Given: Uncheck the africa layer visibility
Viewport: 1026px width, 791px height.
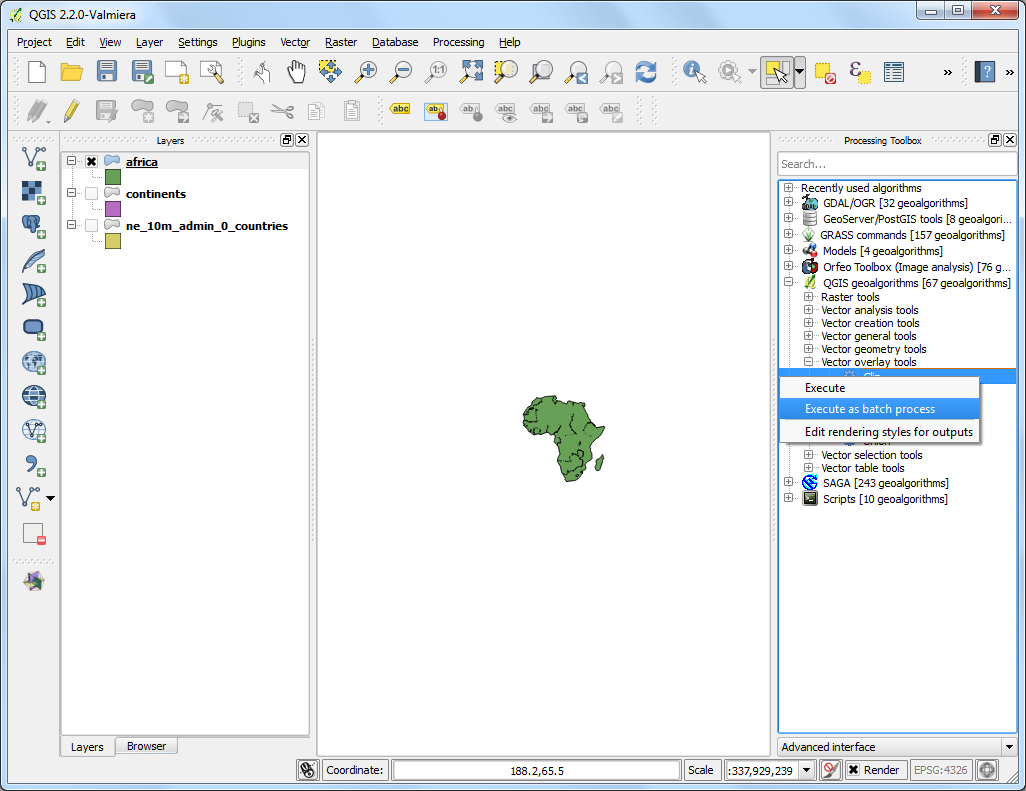Looking at the screenshot, I should coord(92,162).
